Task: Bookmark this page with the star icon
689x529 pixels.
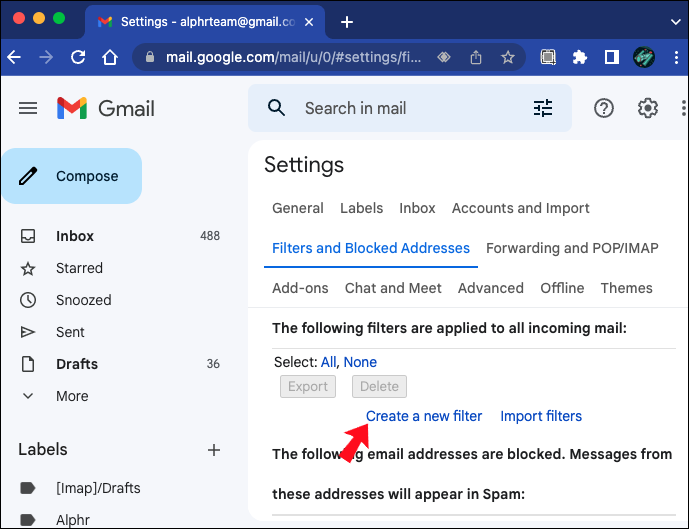Action: click(x=508, y=57)
